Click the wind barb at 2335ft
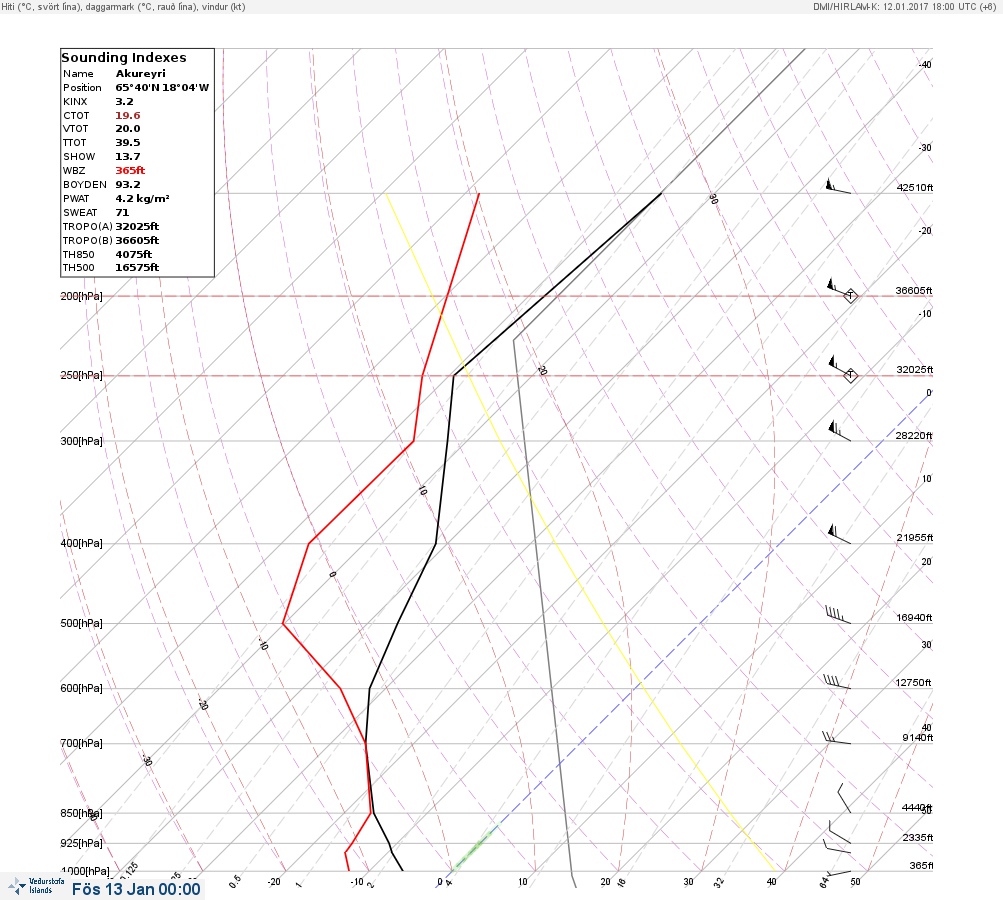The height and width of the screenshot is (900, 1003). coord(839,832)
